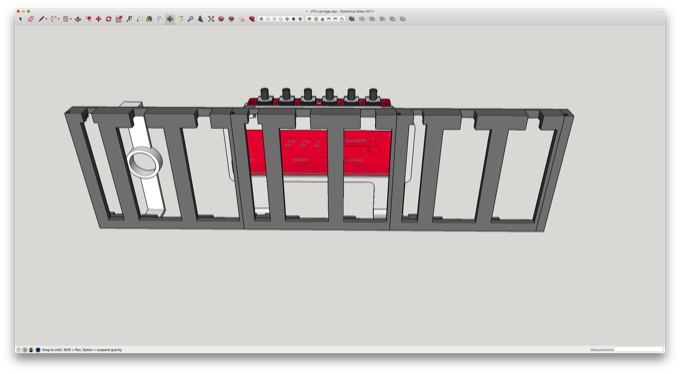Viewport: 680px width, 374px height.
Task: Click into the Measurements box
Action: (639, 350)
